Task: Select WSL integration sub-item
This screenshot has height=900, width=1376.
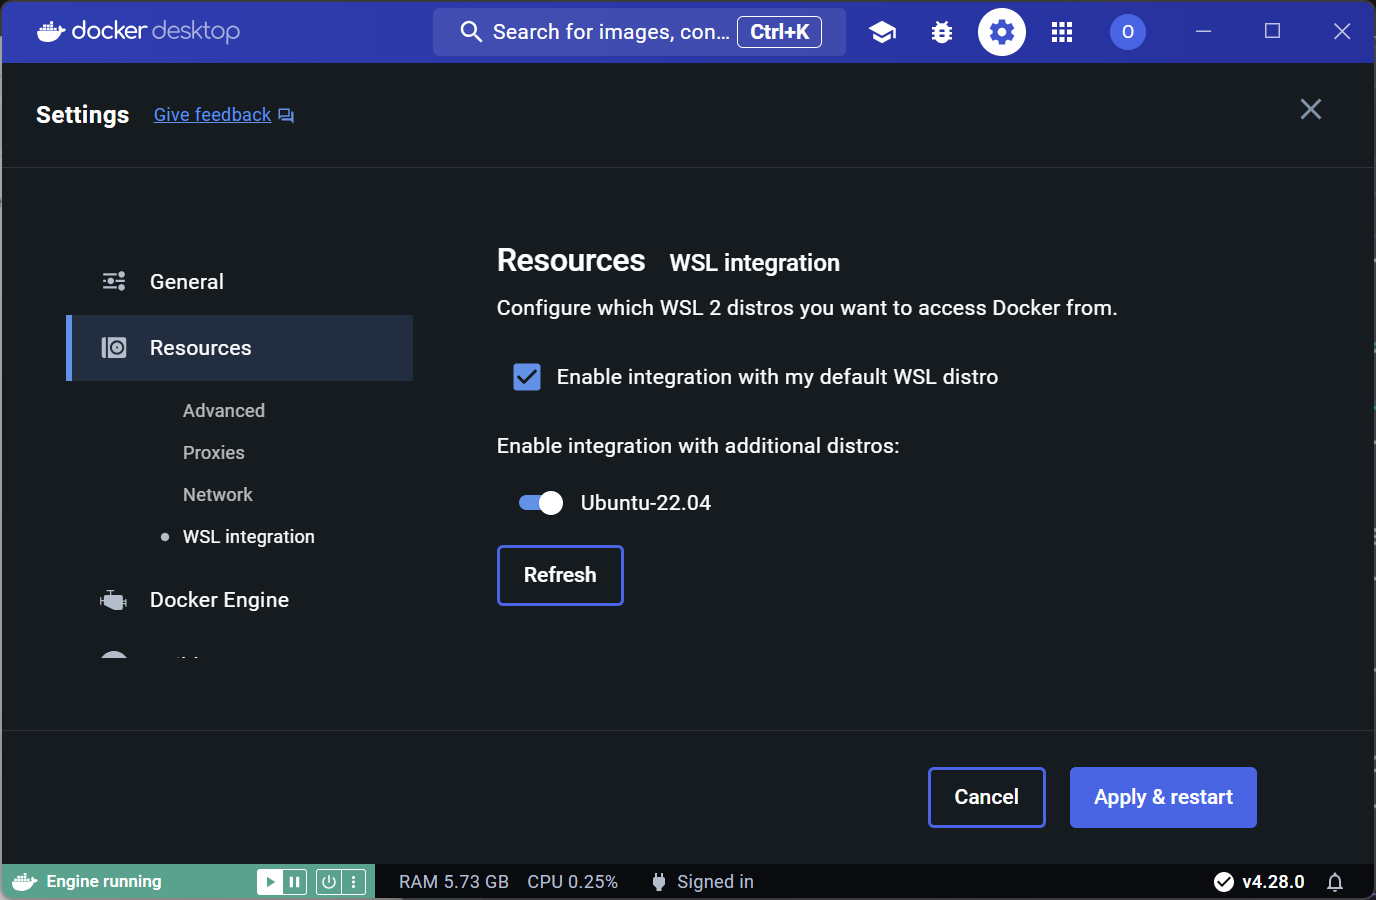Action: pos(249,537)
